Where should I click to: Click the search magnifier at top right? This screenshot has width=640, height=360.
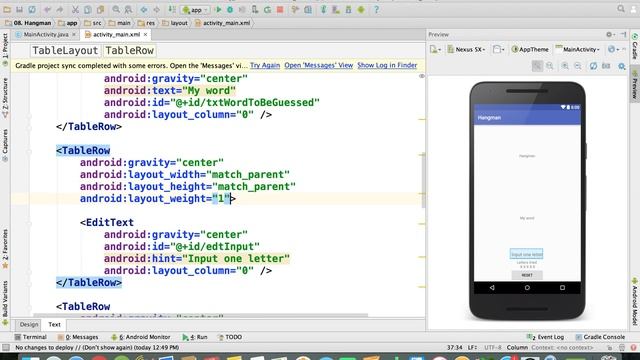pos(621,9)
